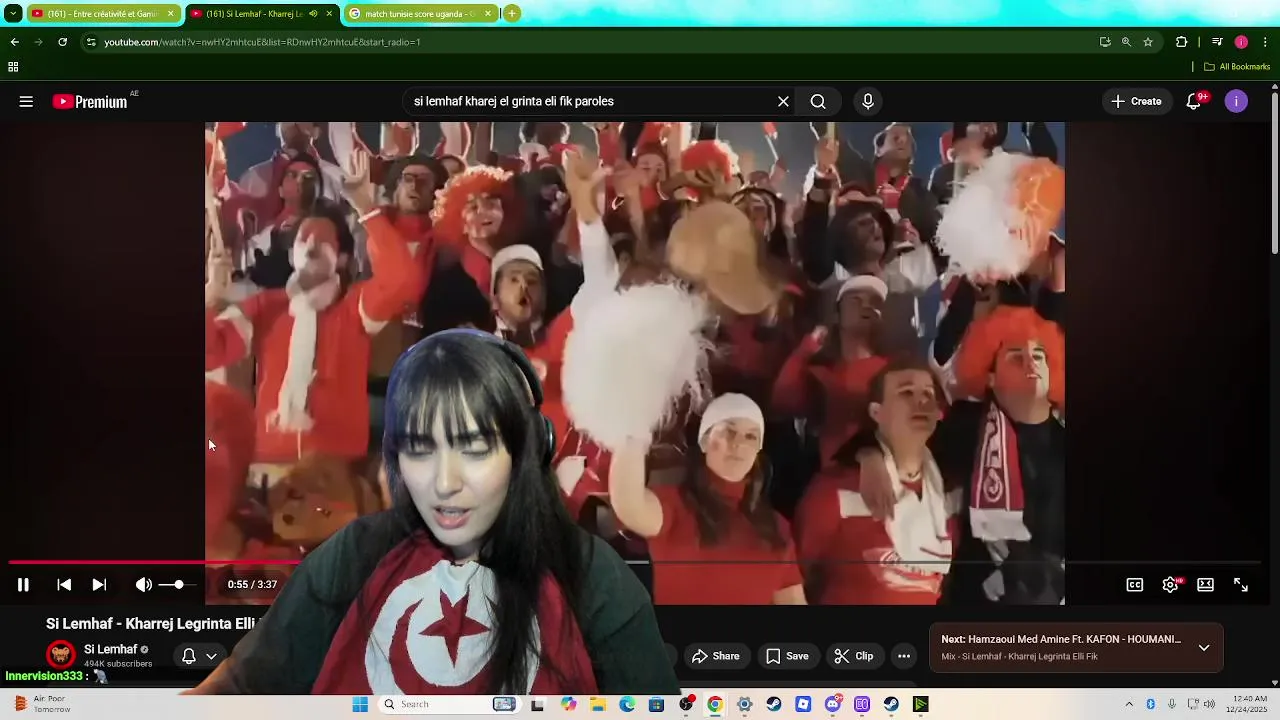The image size is (1280, 720).
Task: Expand the Mix playlist panel chevron
Action: [1204, 648]
